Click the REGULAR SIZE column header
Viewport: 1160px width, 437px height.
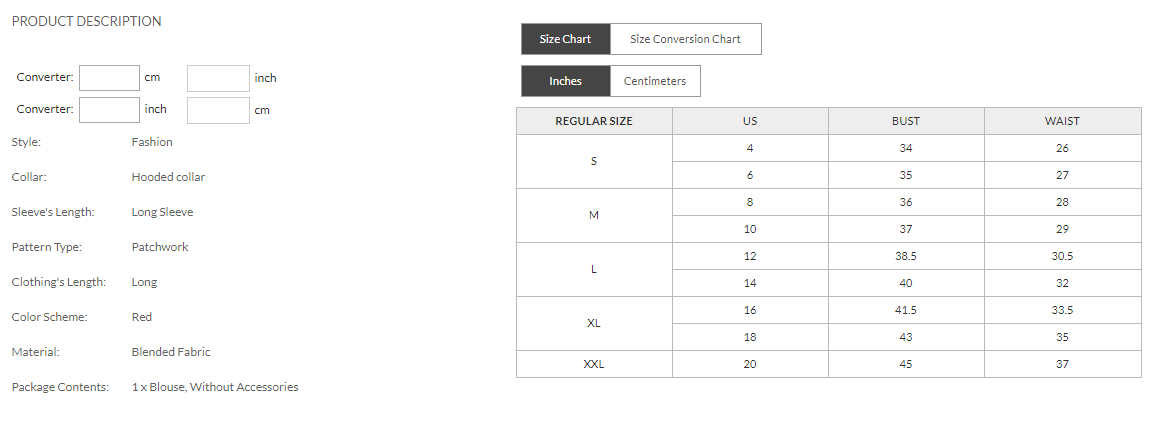[x=594, y=121]
